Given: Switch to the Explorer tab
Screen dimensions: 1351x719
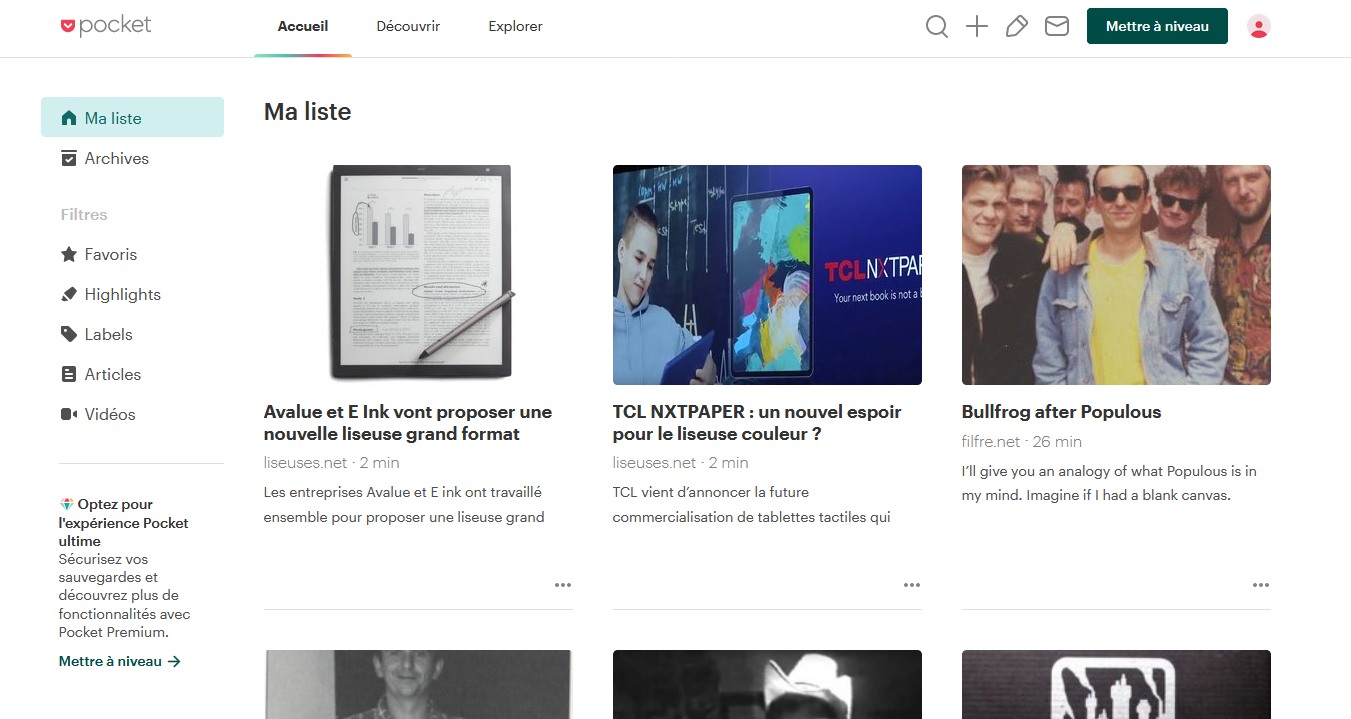Looking at the screenshot, I should point(515,27).
